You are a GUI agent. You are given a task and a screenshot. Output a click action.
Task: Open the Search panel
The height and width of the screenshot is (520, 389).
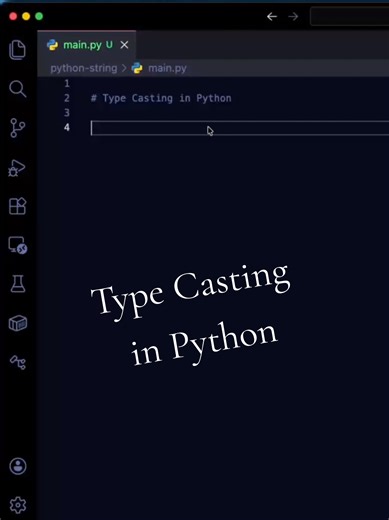[17, 89]
